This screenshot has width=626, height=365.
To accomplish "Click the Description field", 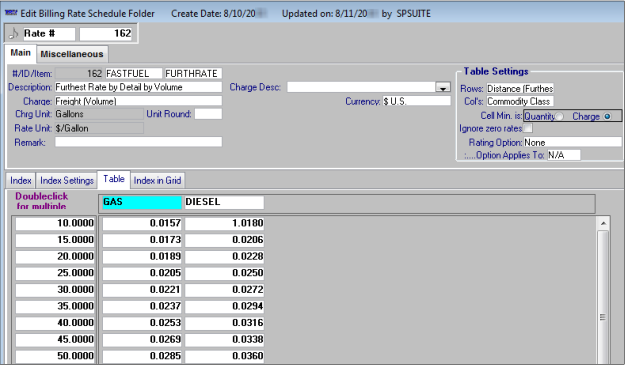I will coord(138,87).
